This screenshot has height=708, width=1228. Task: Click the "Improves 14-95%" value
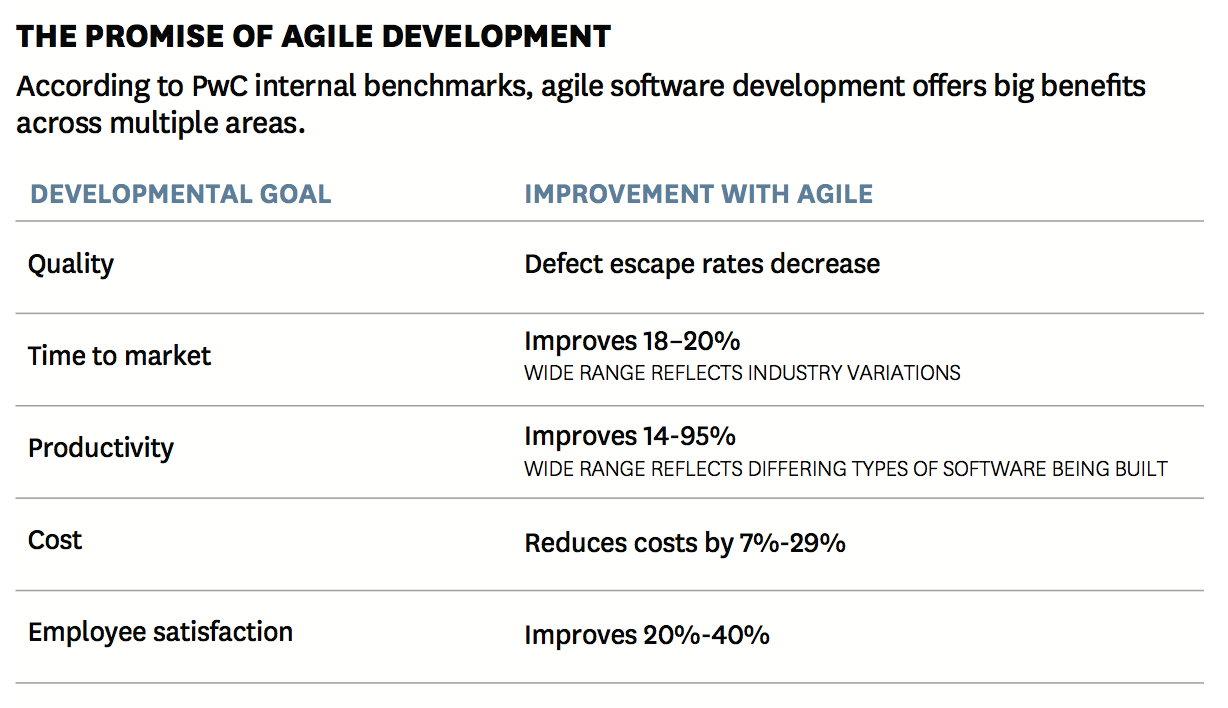[630, 436]
